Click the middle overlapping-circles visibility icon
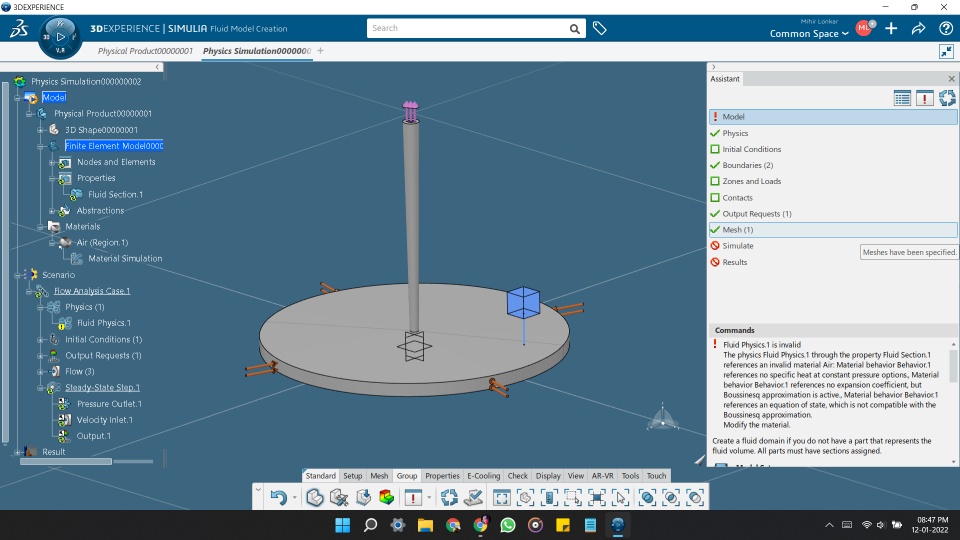The image size is (960, 540). tap(671, 497)
